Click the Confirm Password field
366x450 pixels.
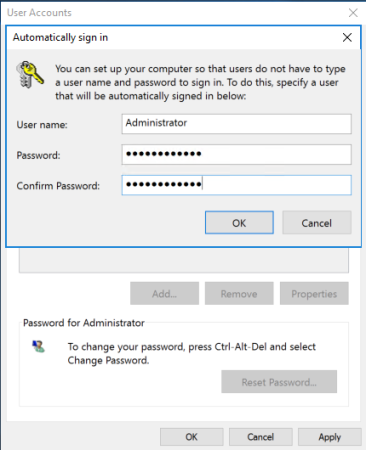point(236,185)
